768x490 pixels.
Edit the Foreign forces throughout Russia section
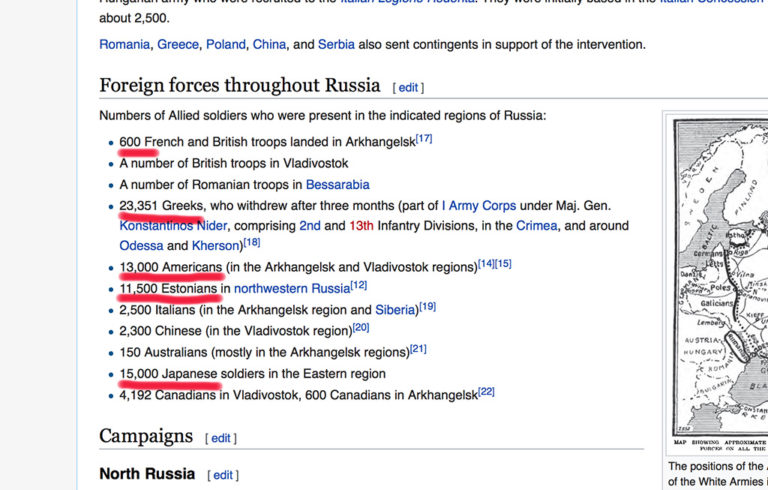point(408,87)
